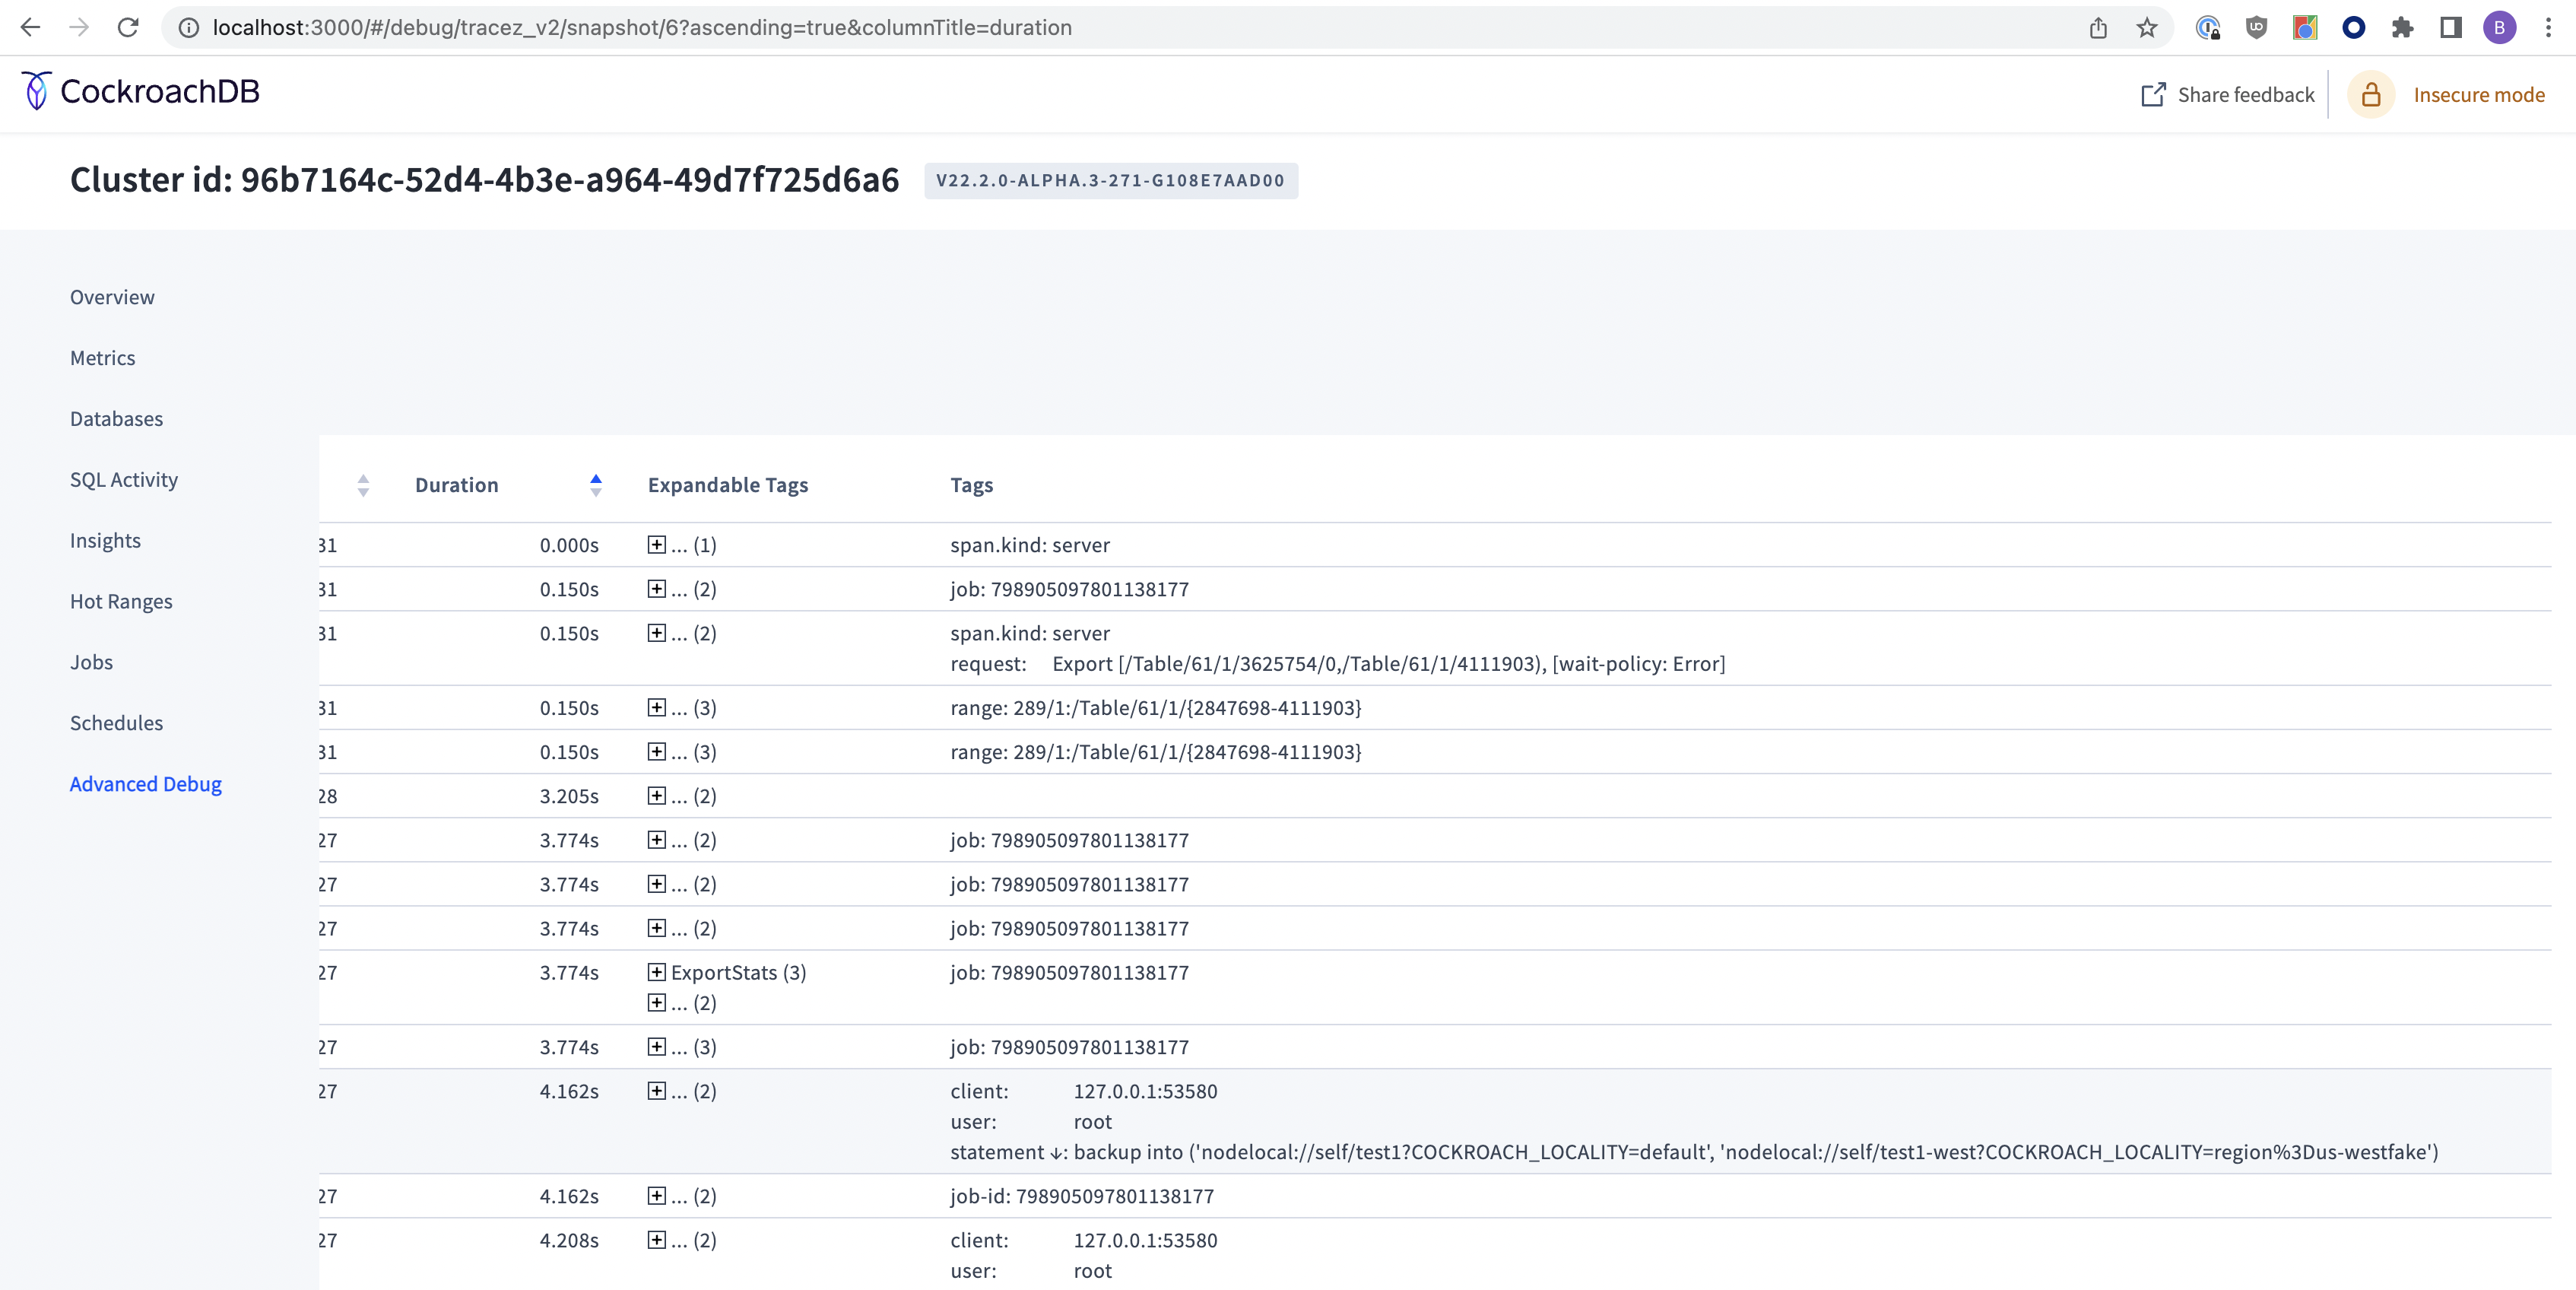Click the share page icon in address bar

(2098, 27)
